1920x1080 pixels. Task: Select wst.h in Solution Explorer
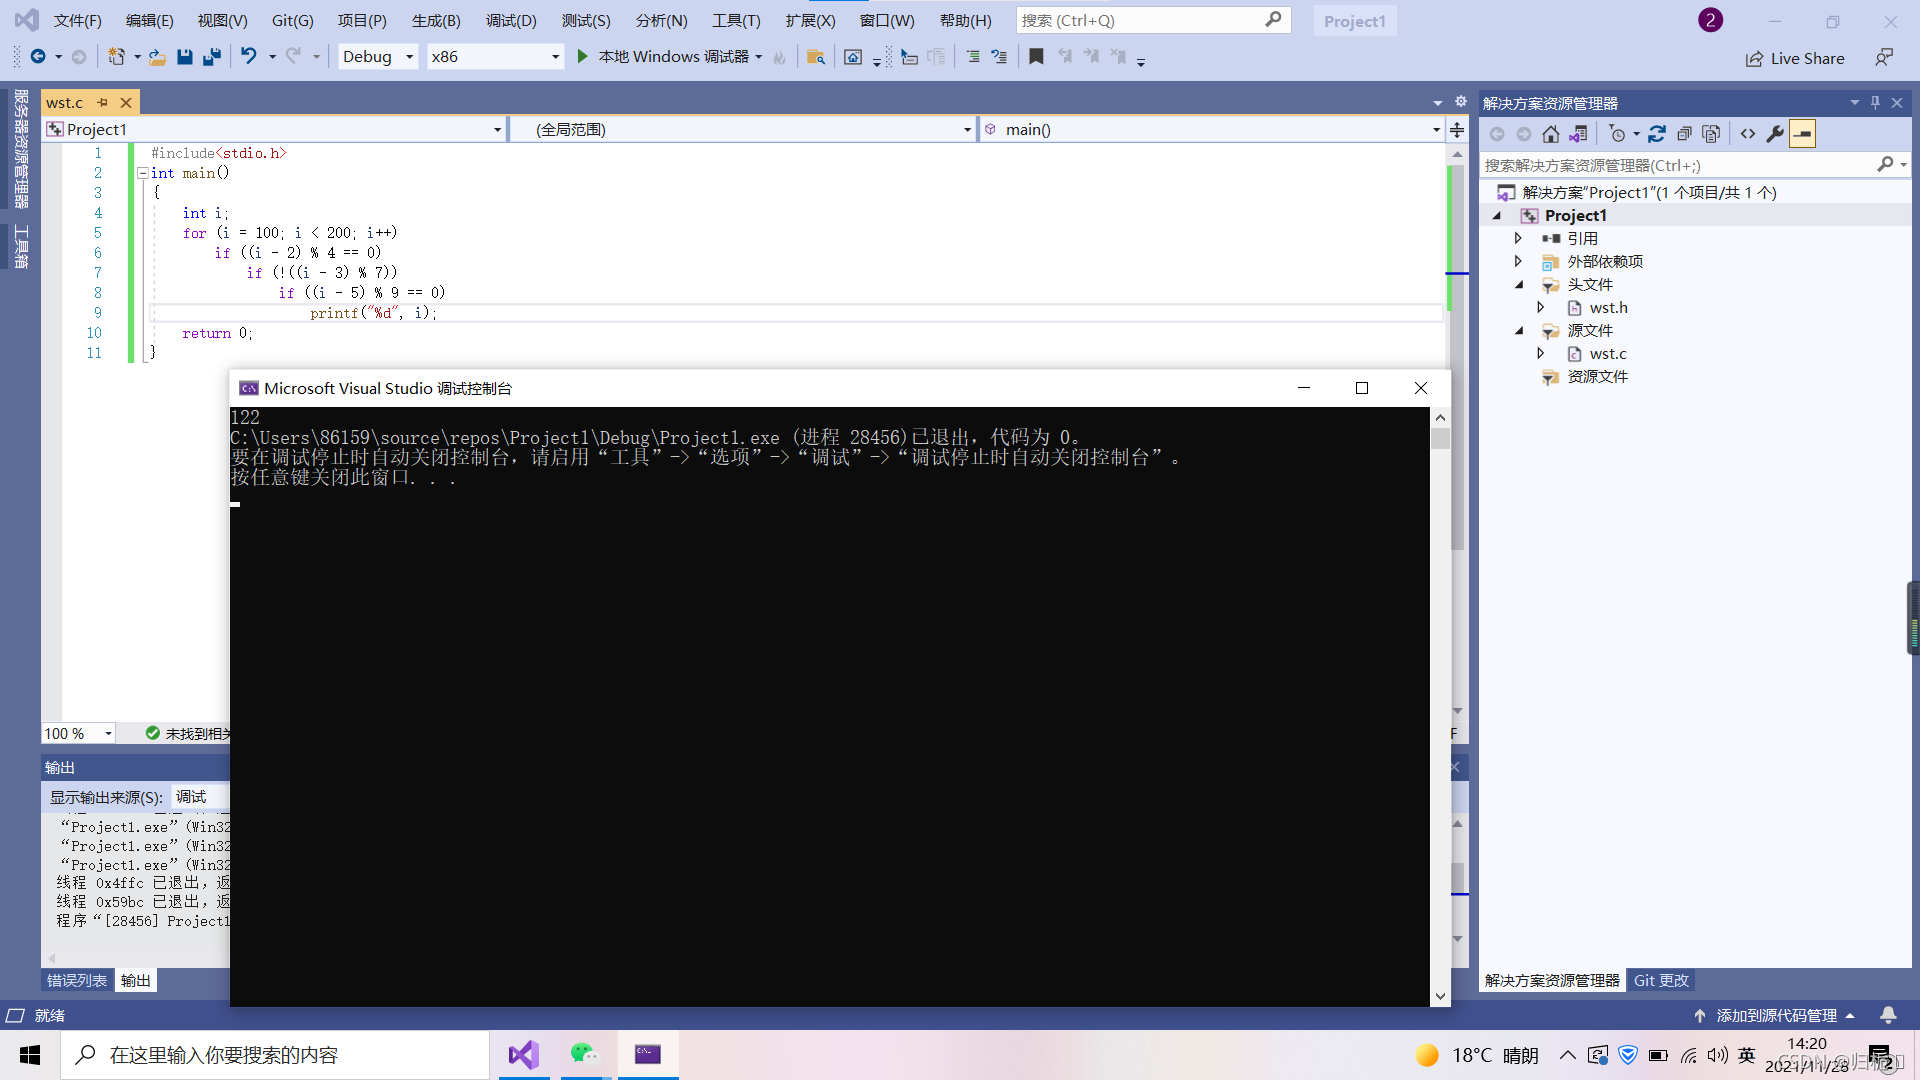(x=1608, y=308)
